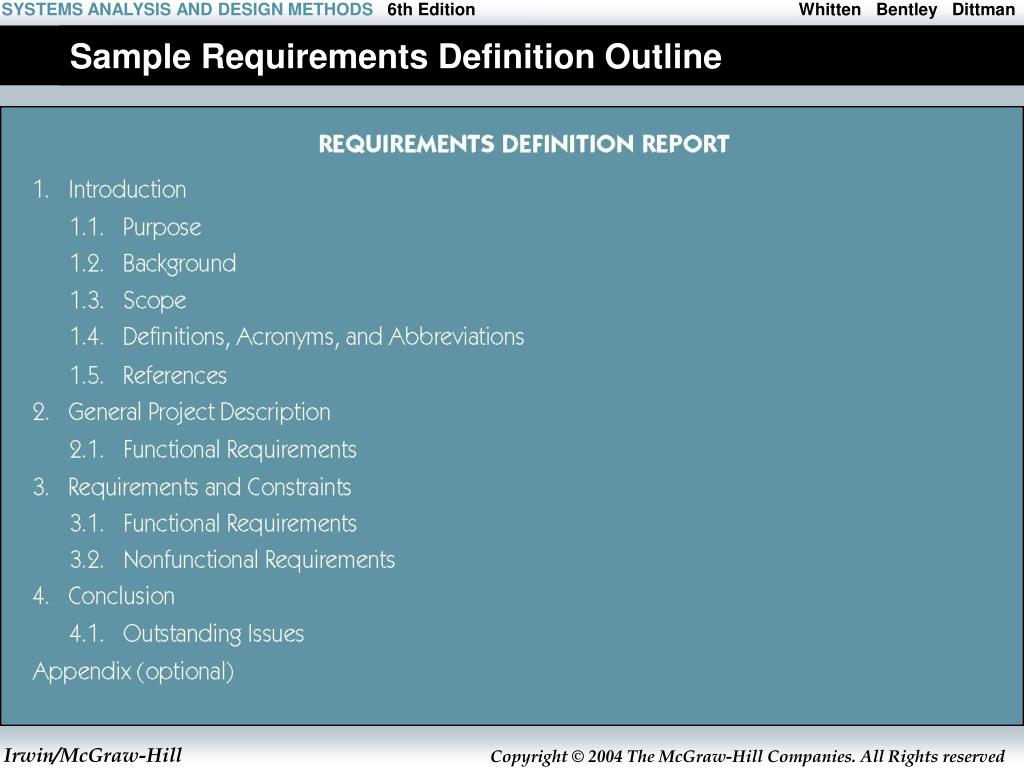Click the copyright notice in footer
The width and height of the screenshot is (1024, 768).
point(748,756)
